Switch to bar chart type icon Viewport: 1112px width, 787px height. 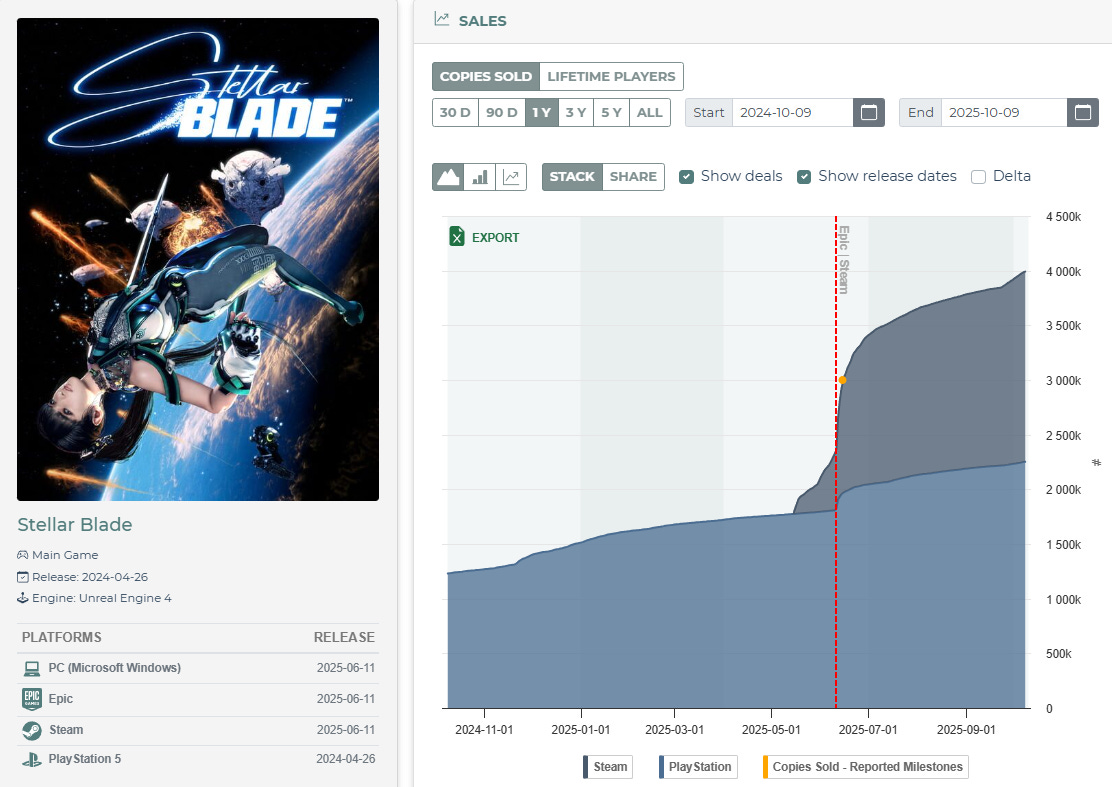480,177
